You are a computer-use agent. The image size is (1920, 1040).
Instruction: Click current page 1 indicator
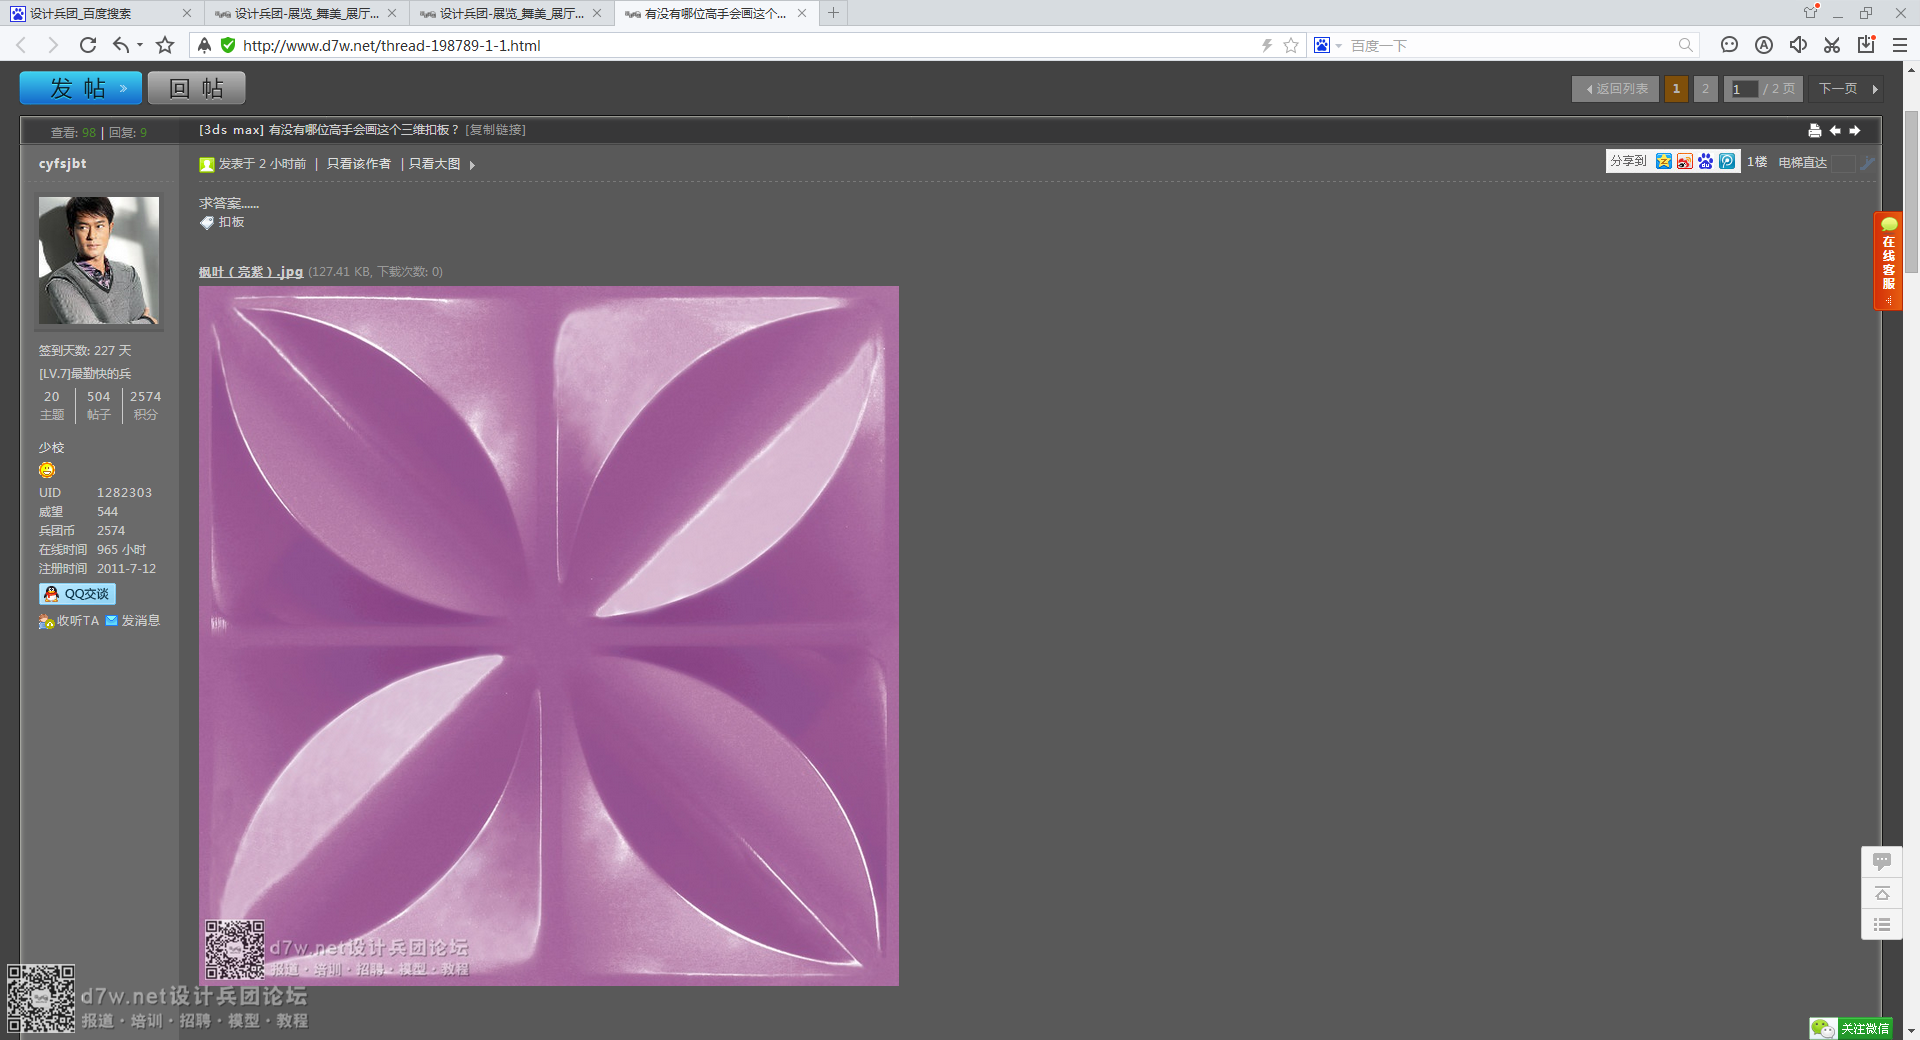1676,89
